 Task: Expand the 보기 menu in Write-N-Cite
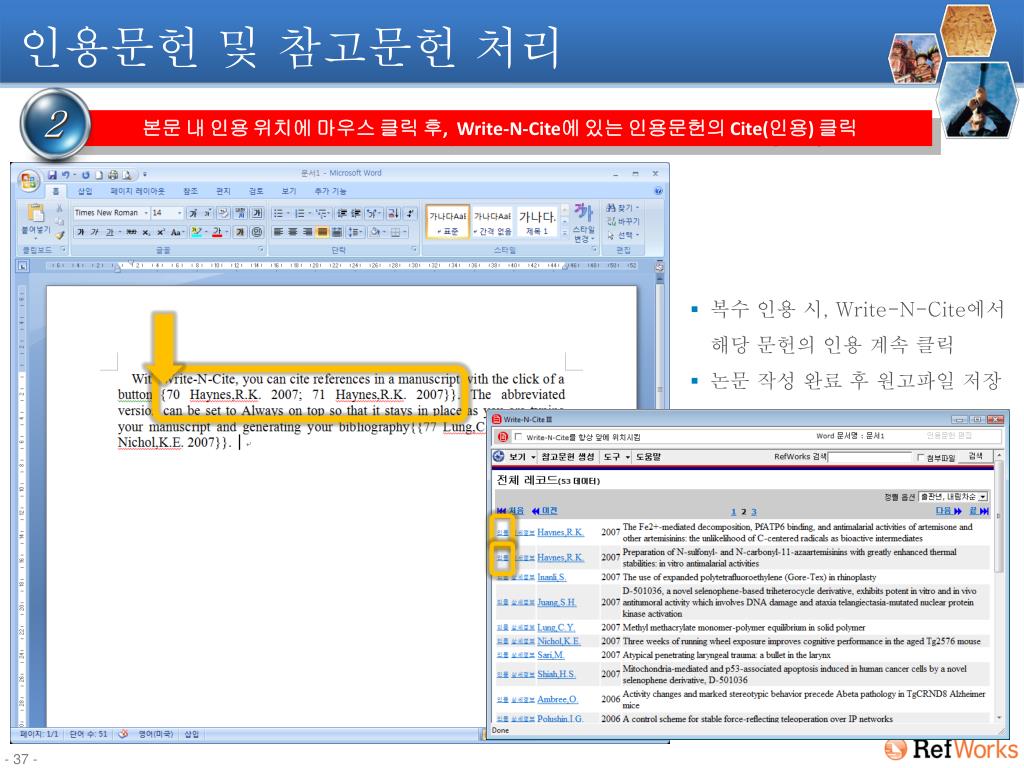click(522, 457)
